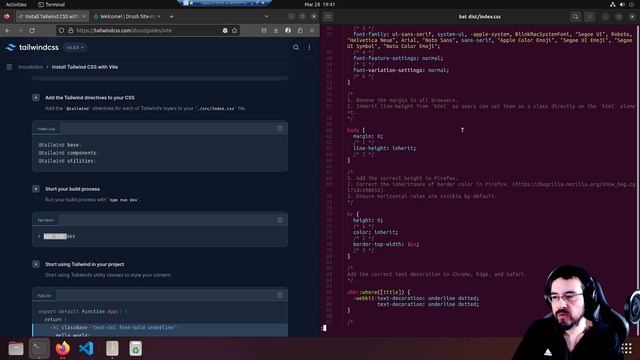The image size is (640, 360).
Task: Open Terminal from the dock
Action: [x=39, y=348]
